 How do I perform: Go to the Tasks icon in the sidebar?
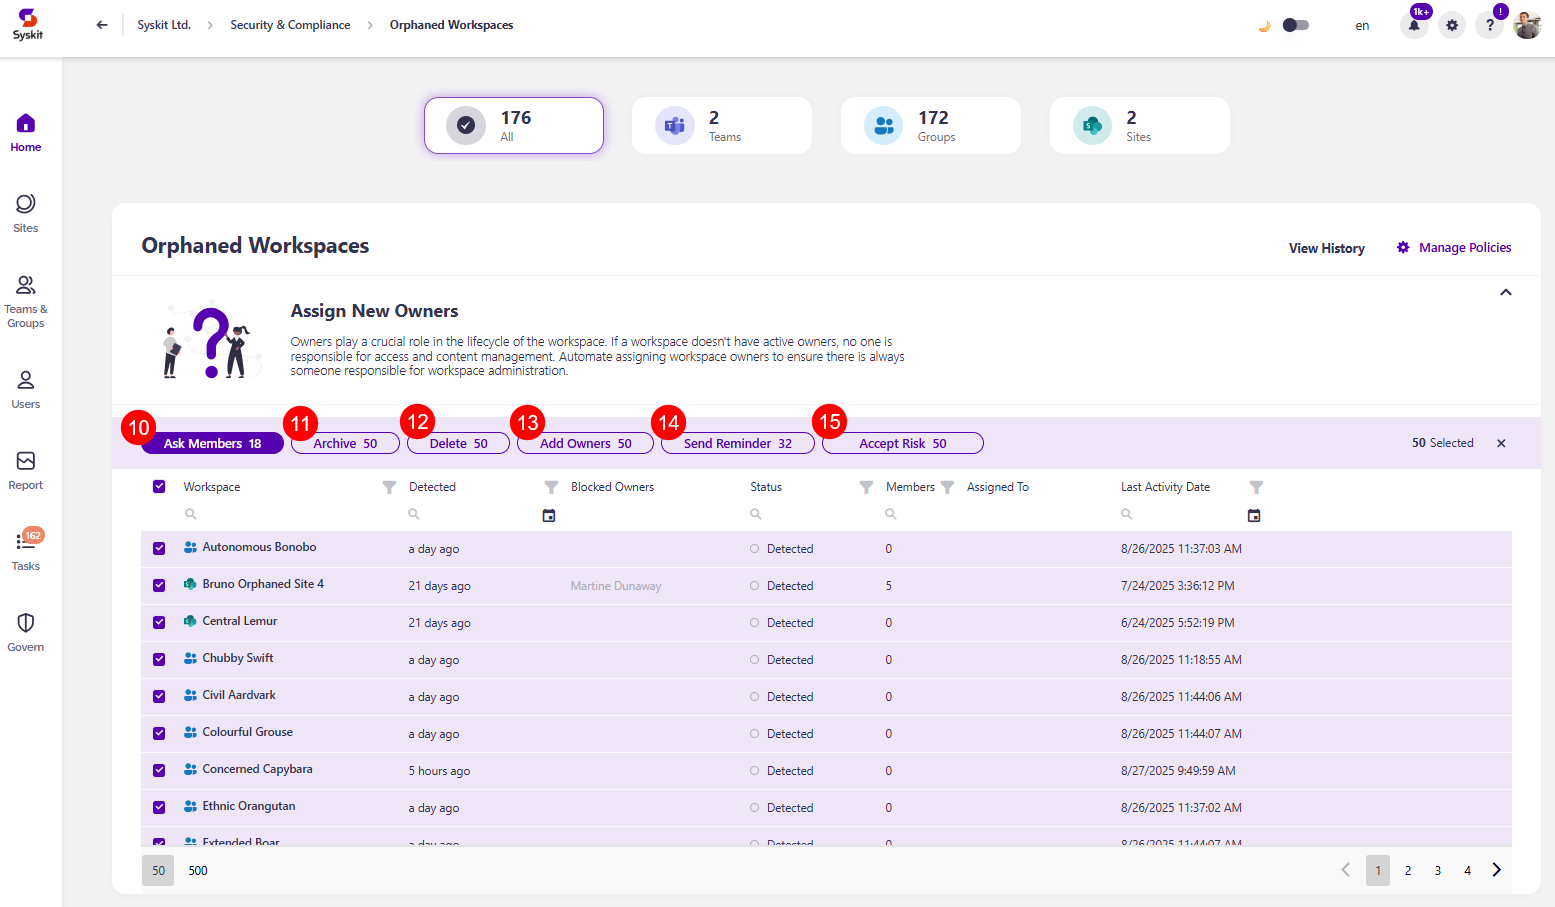[26, 549]
